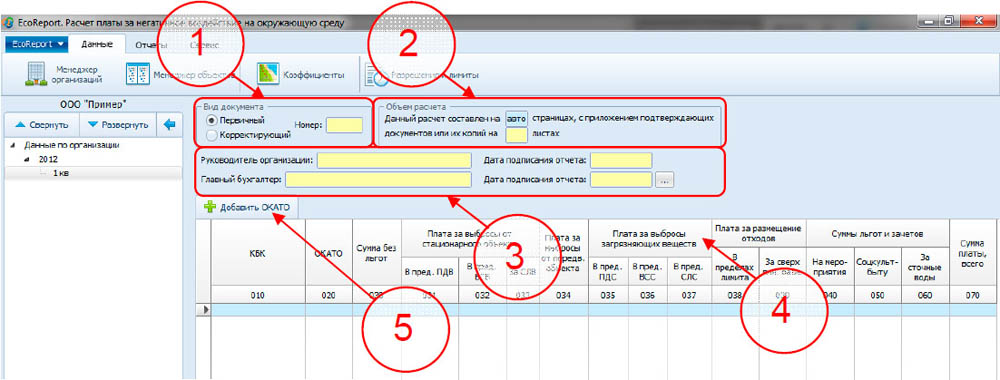Click the На мероприятия column header
1000x380 pixels.
point(830,268)
